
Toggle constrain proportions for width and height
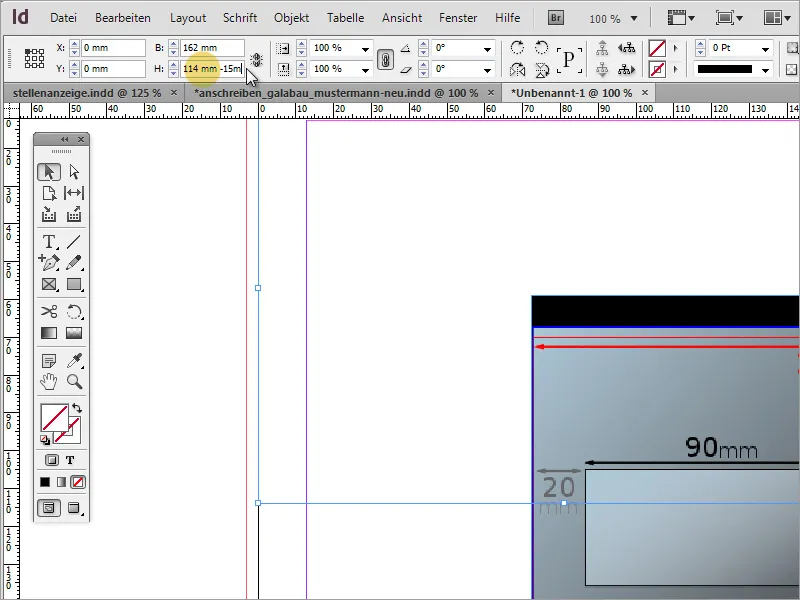click(x=257, y=59)
